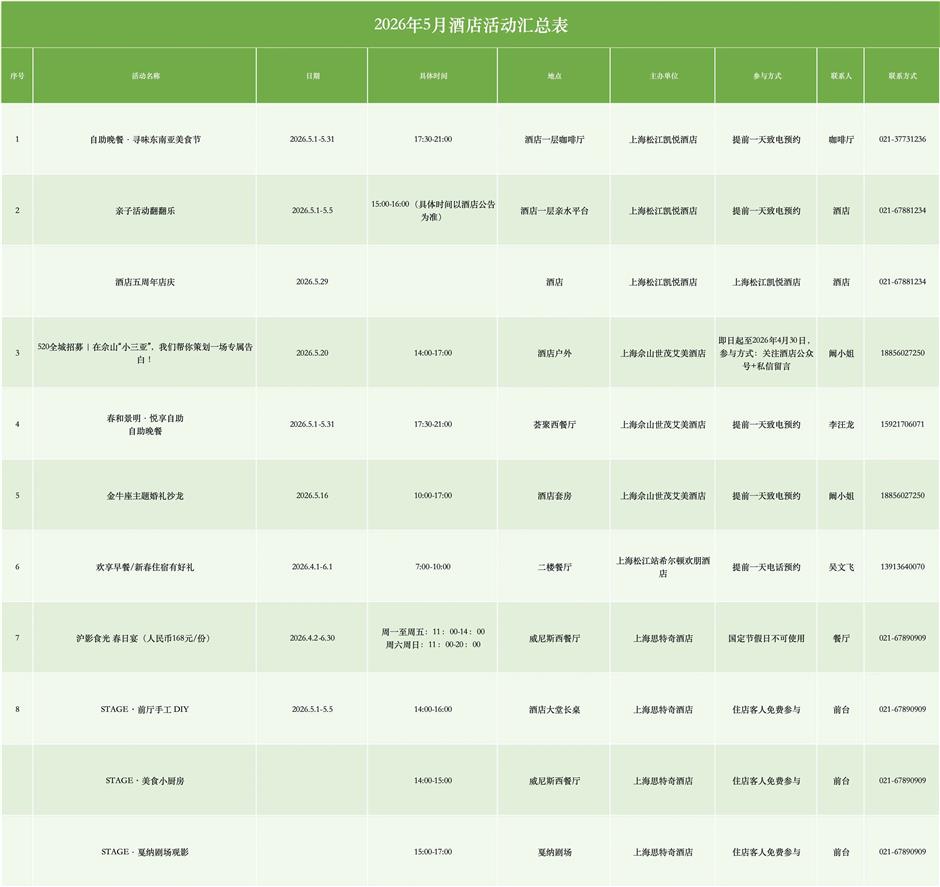Select phone number 021-37731236

[x=901, y=140]
